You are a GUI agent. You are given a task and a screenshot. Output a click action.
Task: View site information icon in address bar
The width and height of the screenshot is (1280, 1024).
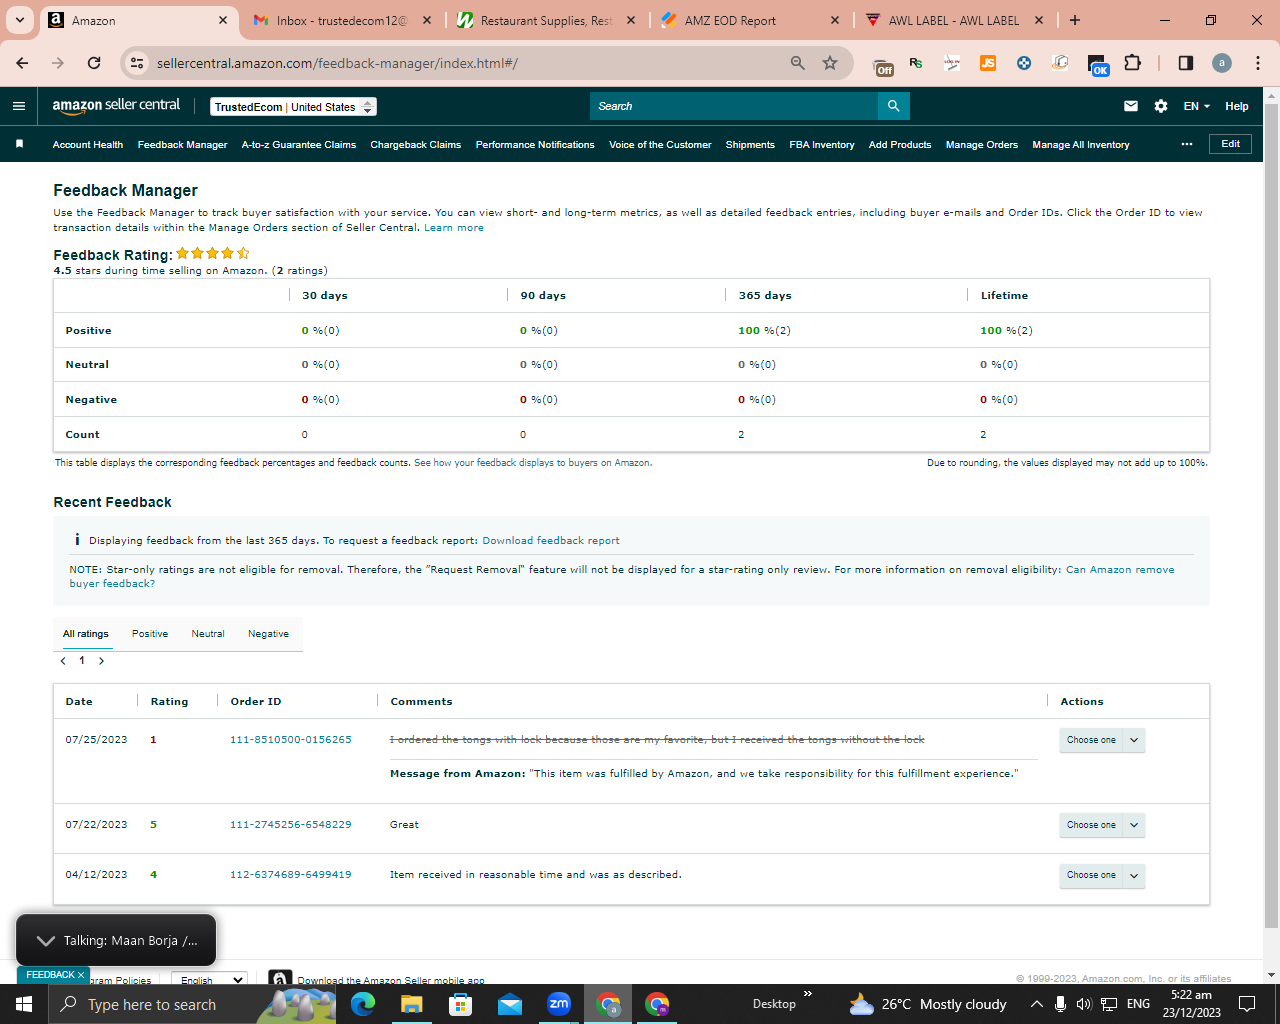coord(137,63)
